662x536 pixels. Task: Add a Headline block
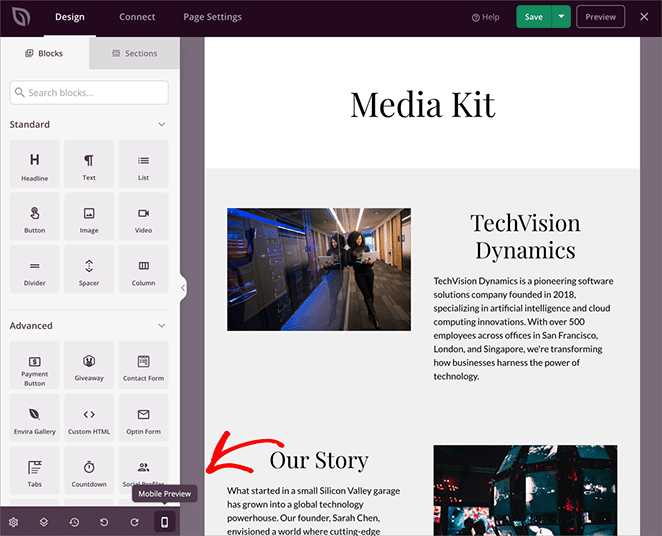pos(35,165)
